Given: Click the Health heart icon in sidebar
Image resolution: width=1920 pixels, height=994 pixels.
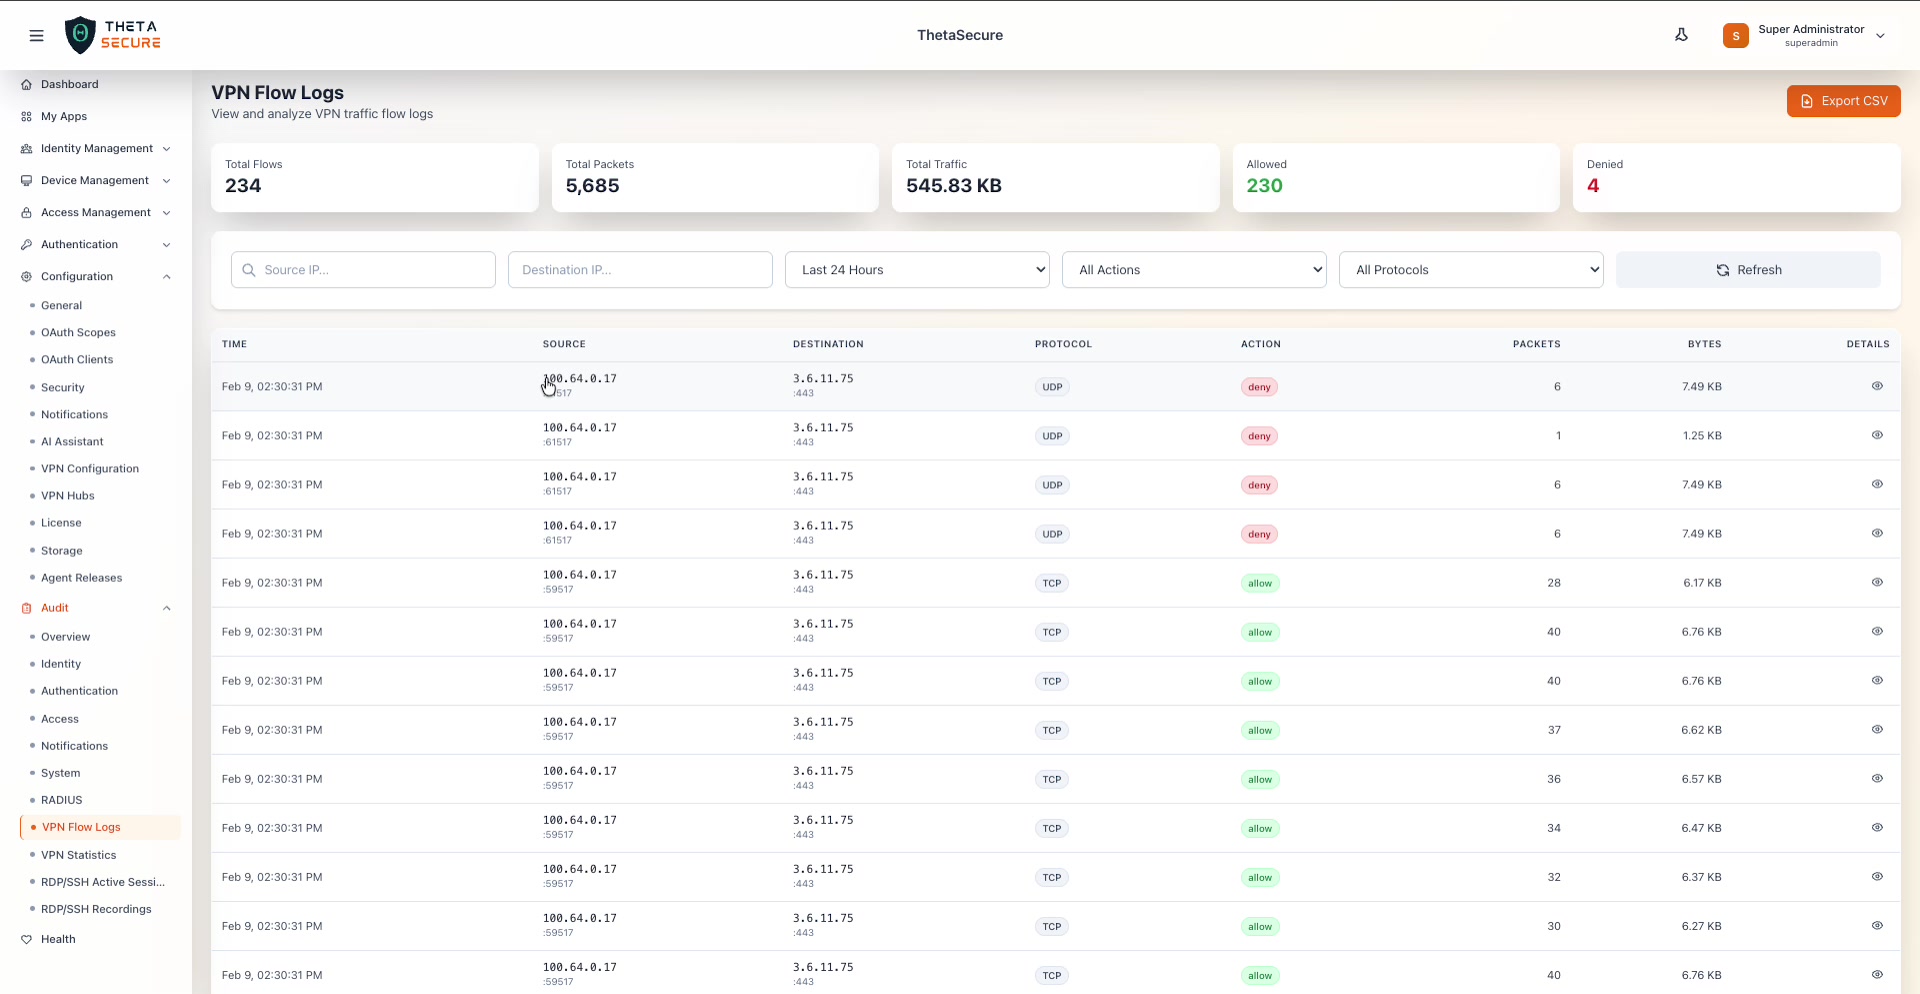Looking at the screenshot, I should (x=25, y=939).
